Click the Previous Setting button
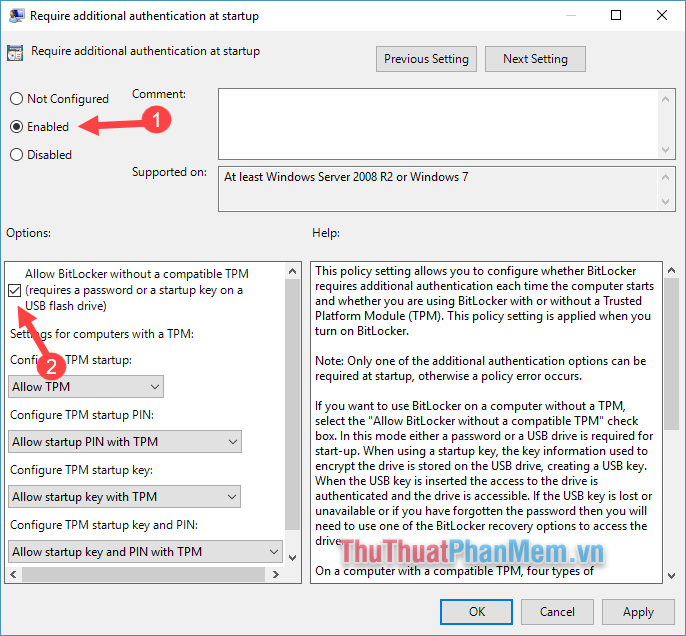Viewport: 686px width, 636px height. (426, 59)
